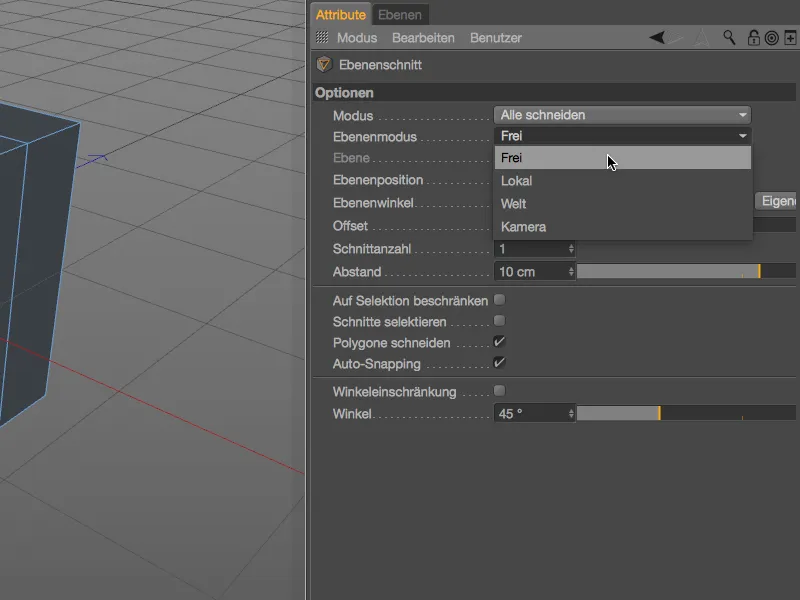
Task: Open new Attribute manager with plus icon
Action: (x=790, y=38)
